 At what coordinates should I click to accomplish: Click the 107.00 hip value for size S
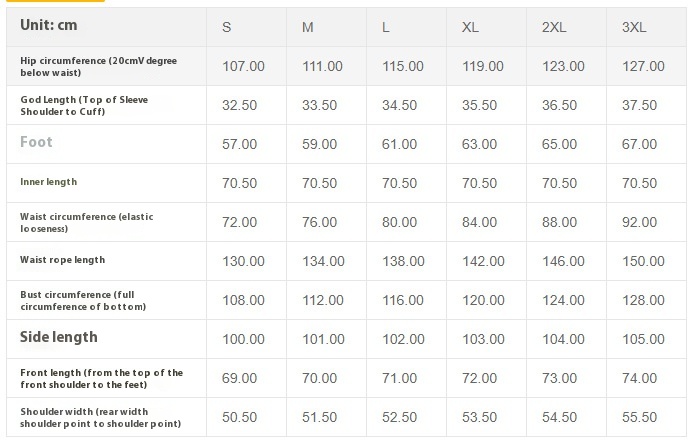243,66
